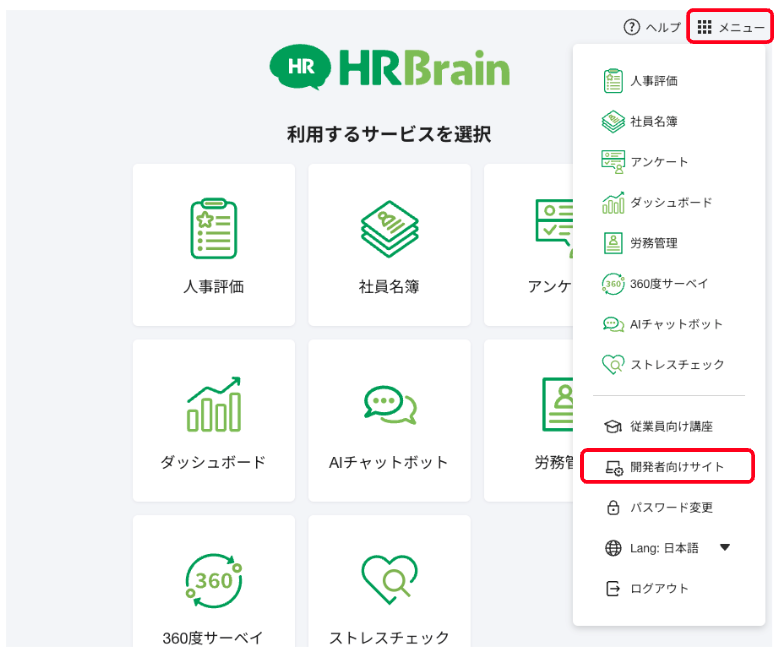Click the ヘルプ question mark icon
The height and width of the screenshot is (652, 780).
click(631, 27)
